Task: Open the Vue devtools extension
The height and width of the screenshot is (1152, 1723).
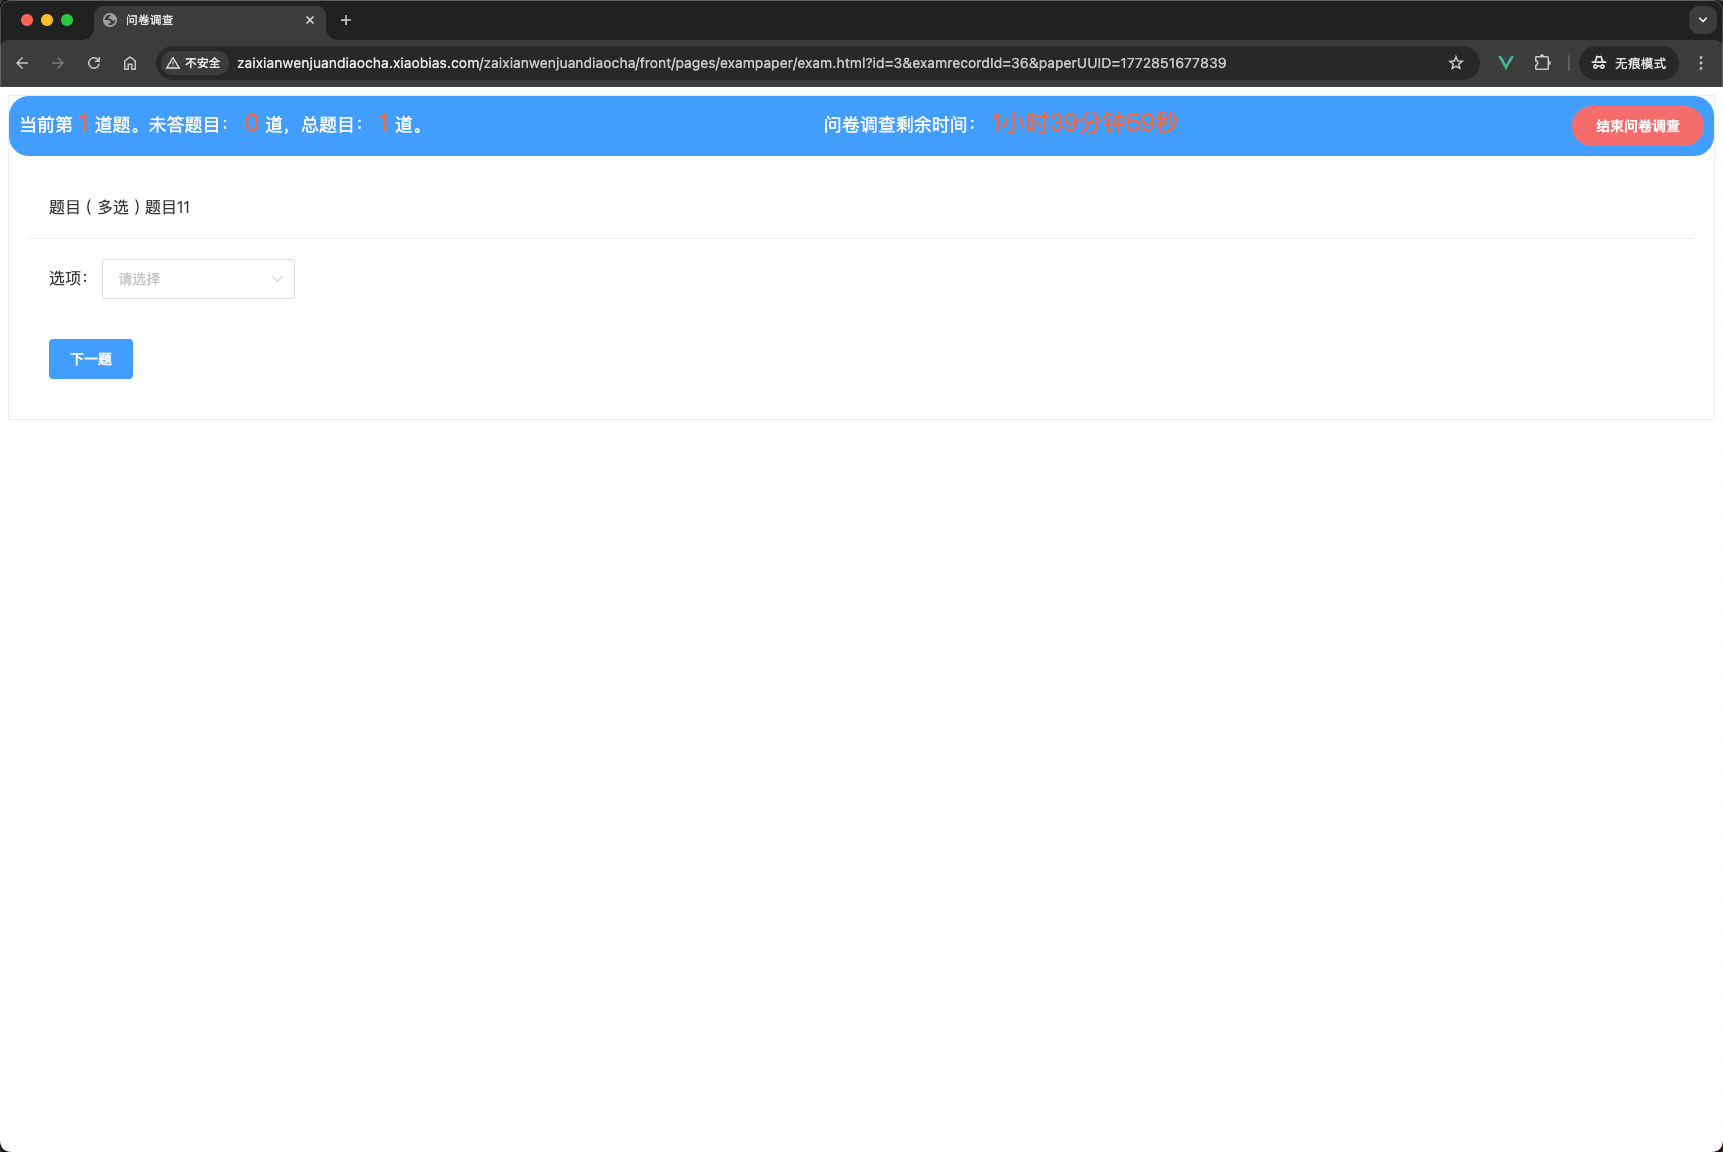Action: [x=1506, y=63]
